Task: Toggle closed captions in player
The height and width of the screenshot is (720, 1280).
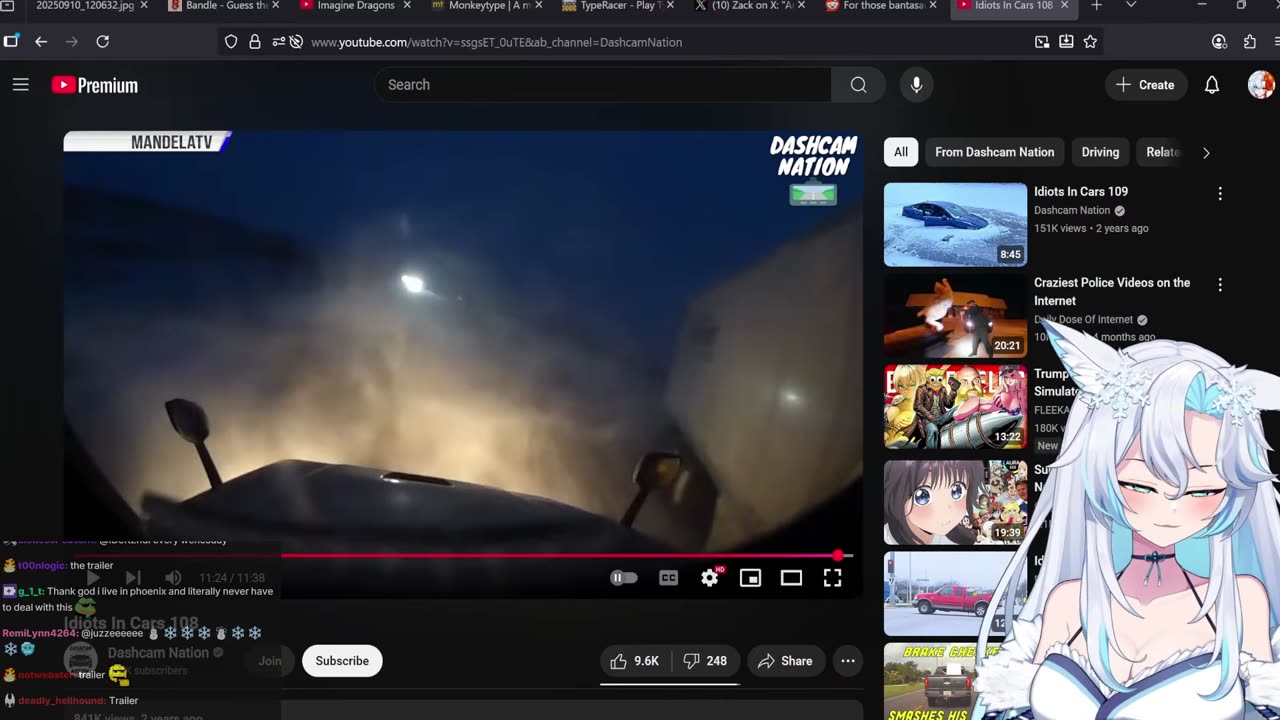Action: [668, 578]
